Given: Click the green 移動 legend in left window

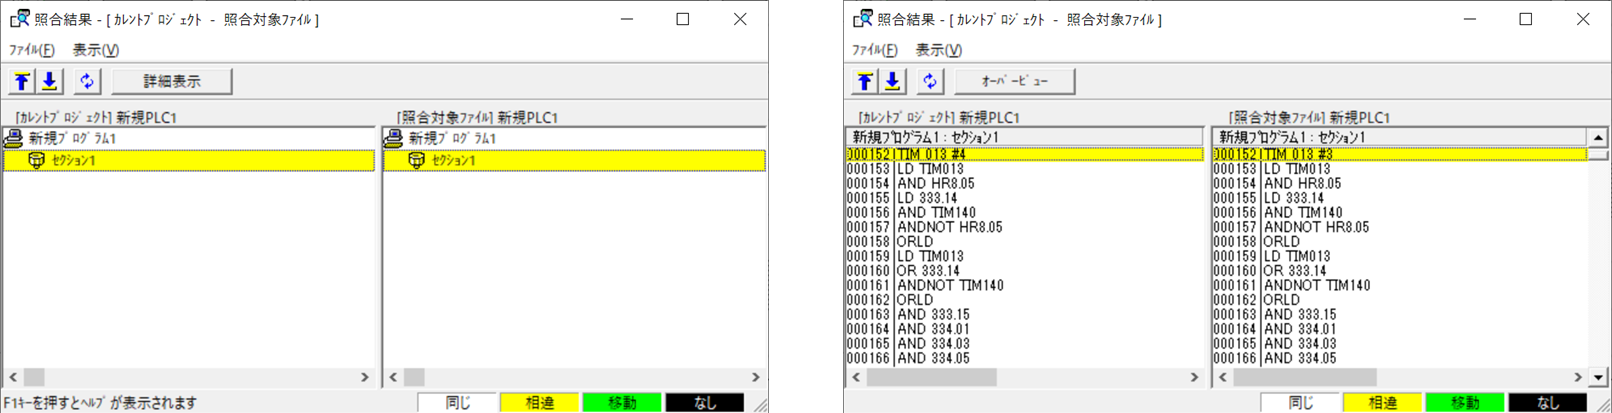Looking at the screenshot, I should [622, 402].
